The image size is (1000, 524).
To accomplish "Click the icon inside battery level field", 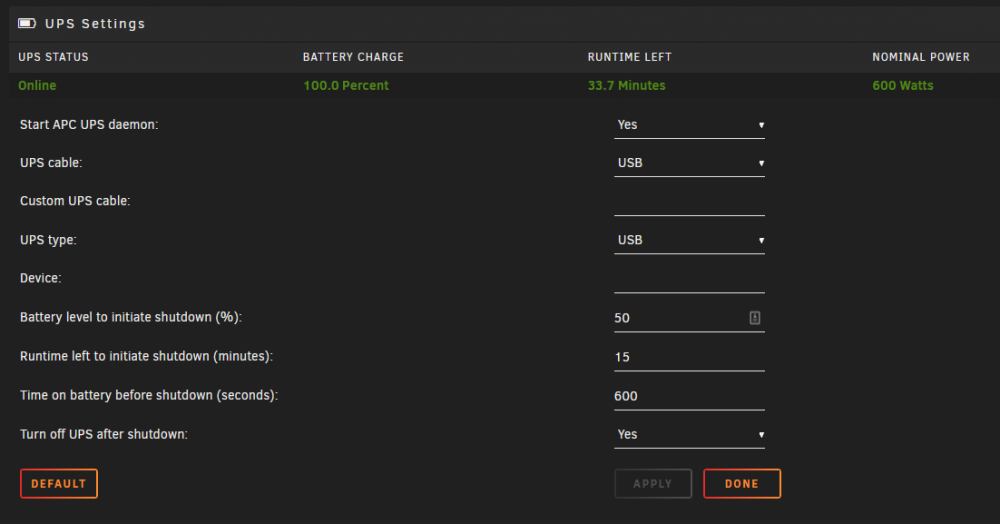I will pyautogui.click(x=754, y=317).
